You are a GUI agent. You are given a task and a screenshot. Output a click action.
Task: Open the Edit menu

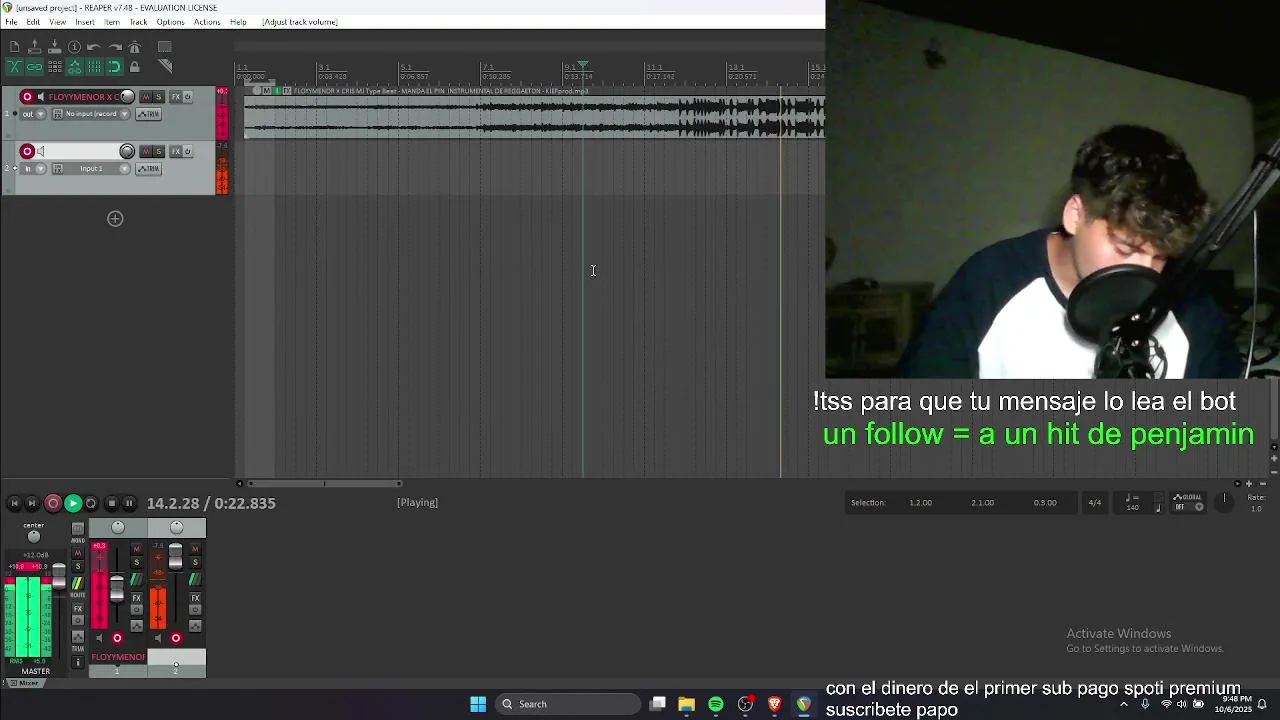point(33,22)
